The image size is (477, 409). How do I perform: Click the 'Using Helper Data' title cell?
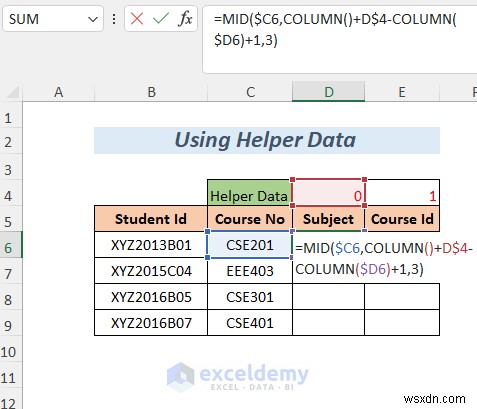[x=267, y=140]
